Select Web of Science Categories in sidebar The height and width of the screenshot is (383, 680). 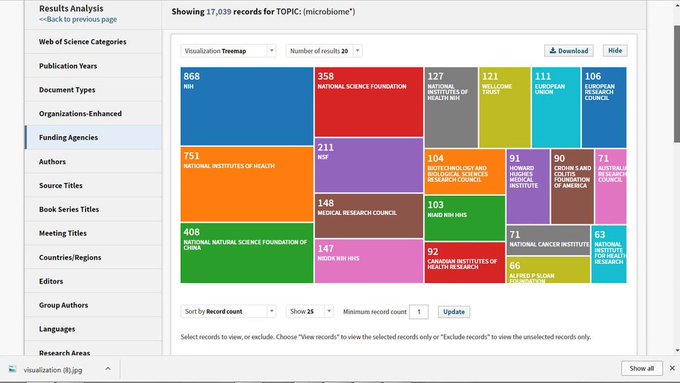pyautogui.click(x=93, y=42)
